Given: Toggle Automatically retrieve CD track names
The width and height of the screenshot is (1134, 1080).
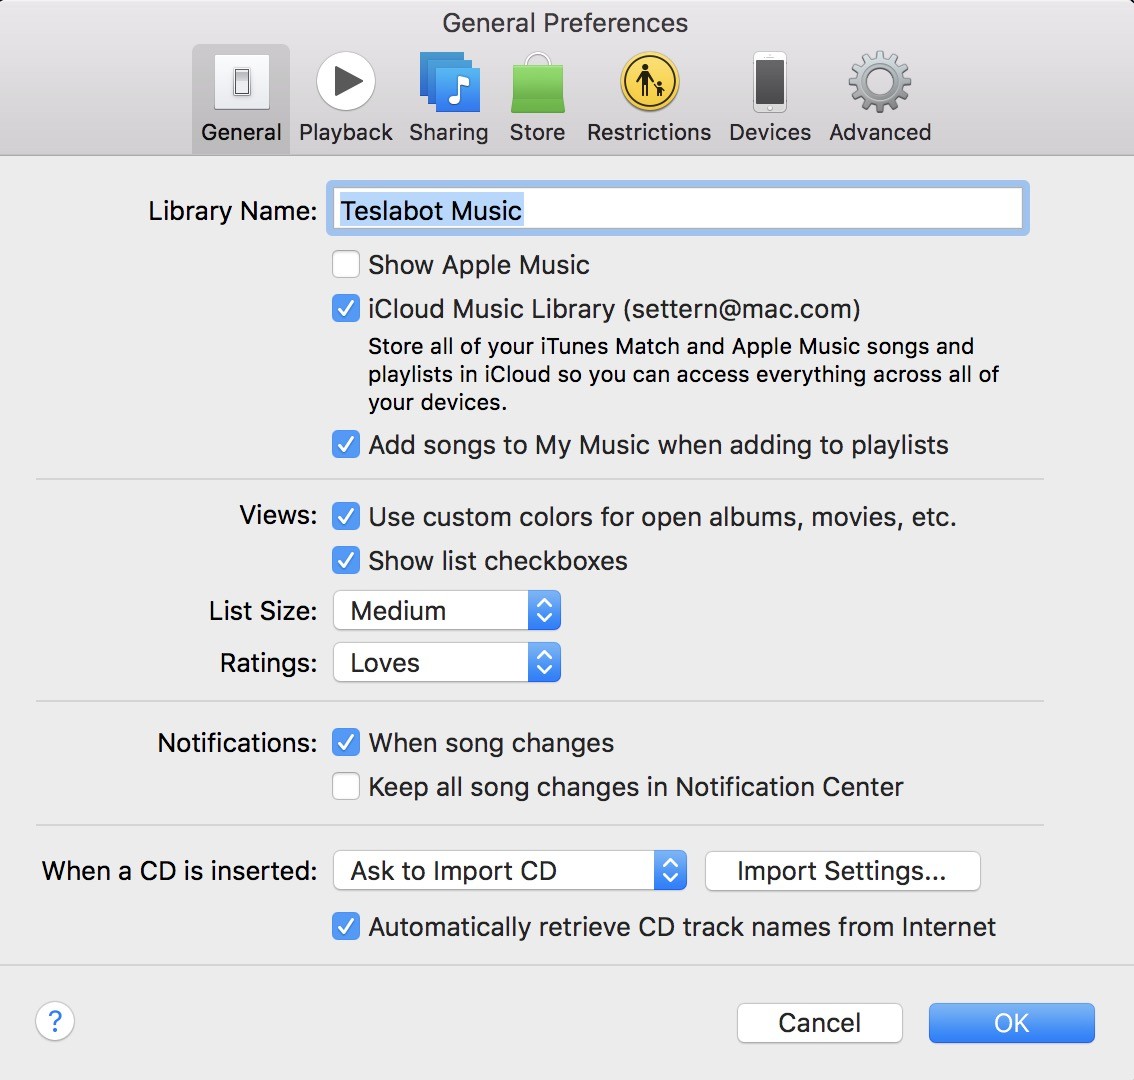Looking at the screenshot, I should 346,927.
